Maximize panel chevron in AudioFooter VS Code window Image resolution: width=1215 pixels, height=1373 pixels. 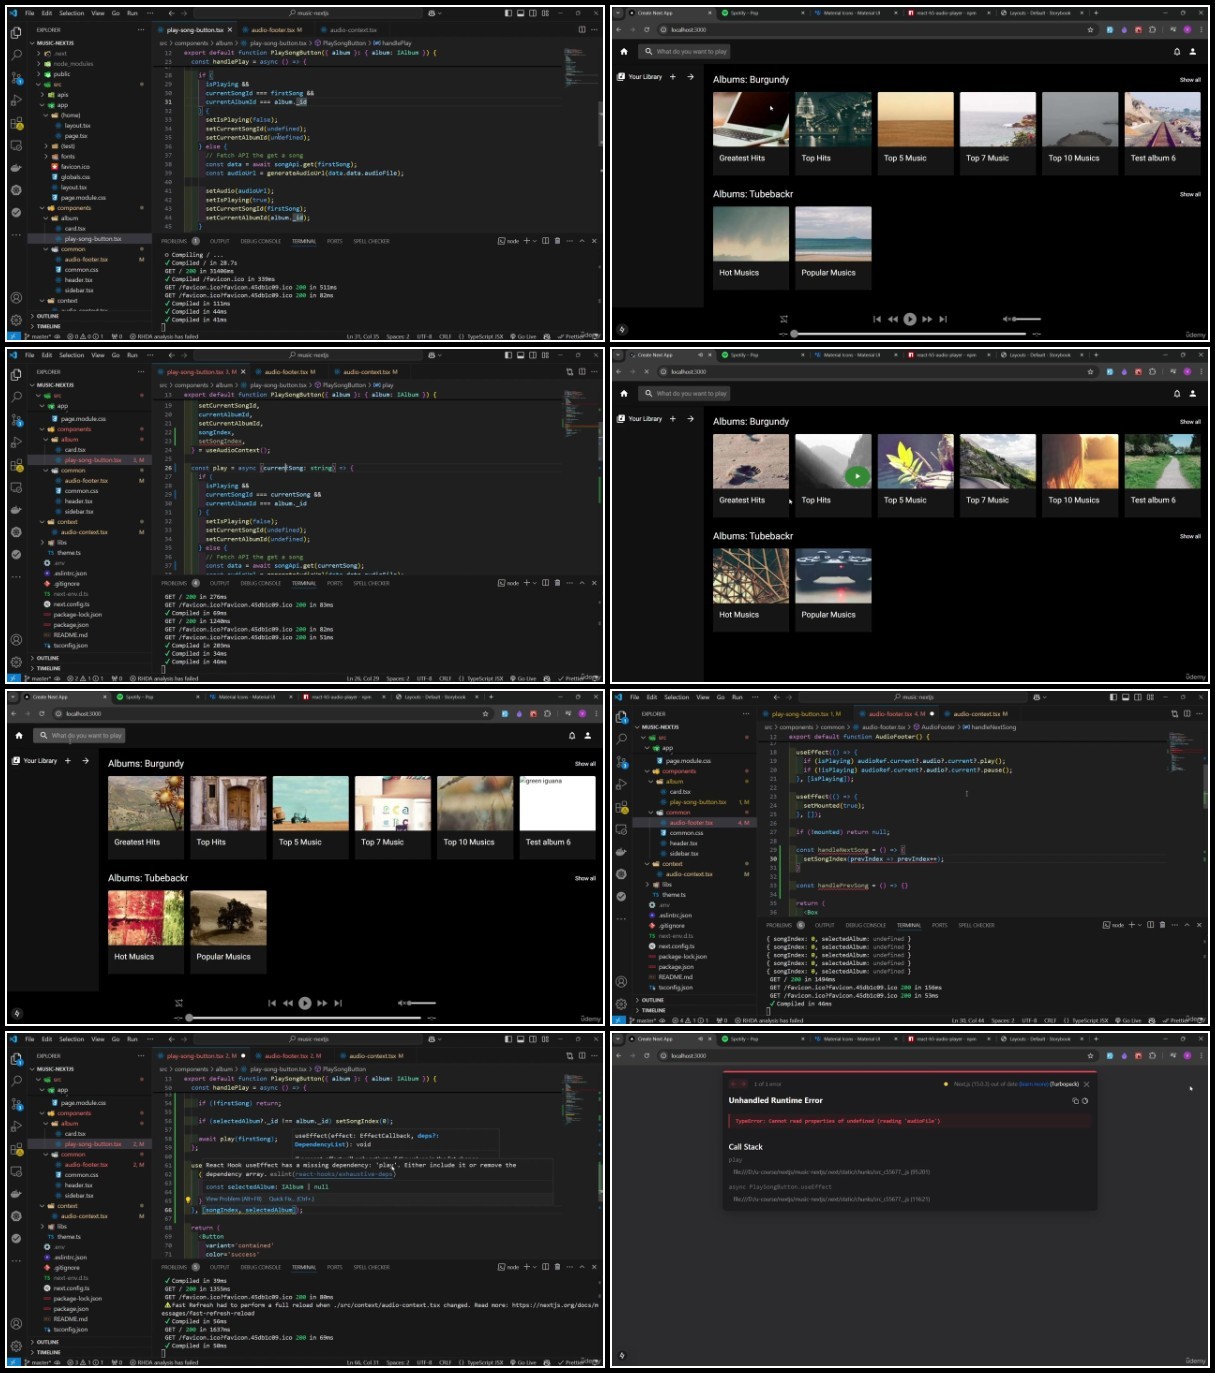point(1187,925)
